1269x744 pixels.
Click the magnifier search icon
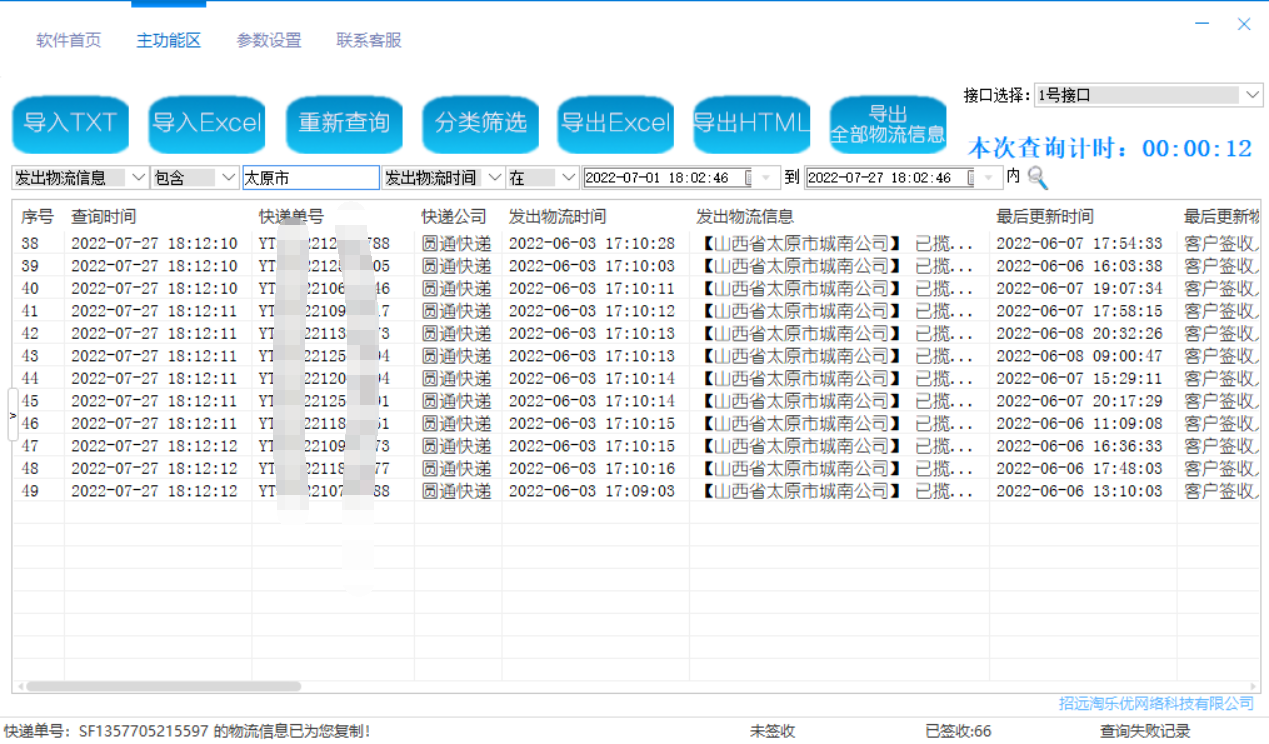(x=1037, y=178)
